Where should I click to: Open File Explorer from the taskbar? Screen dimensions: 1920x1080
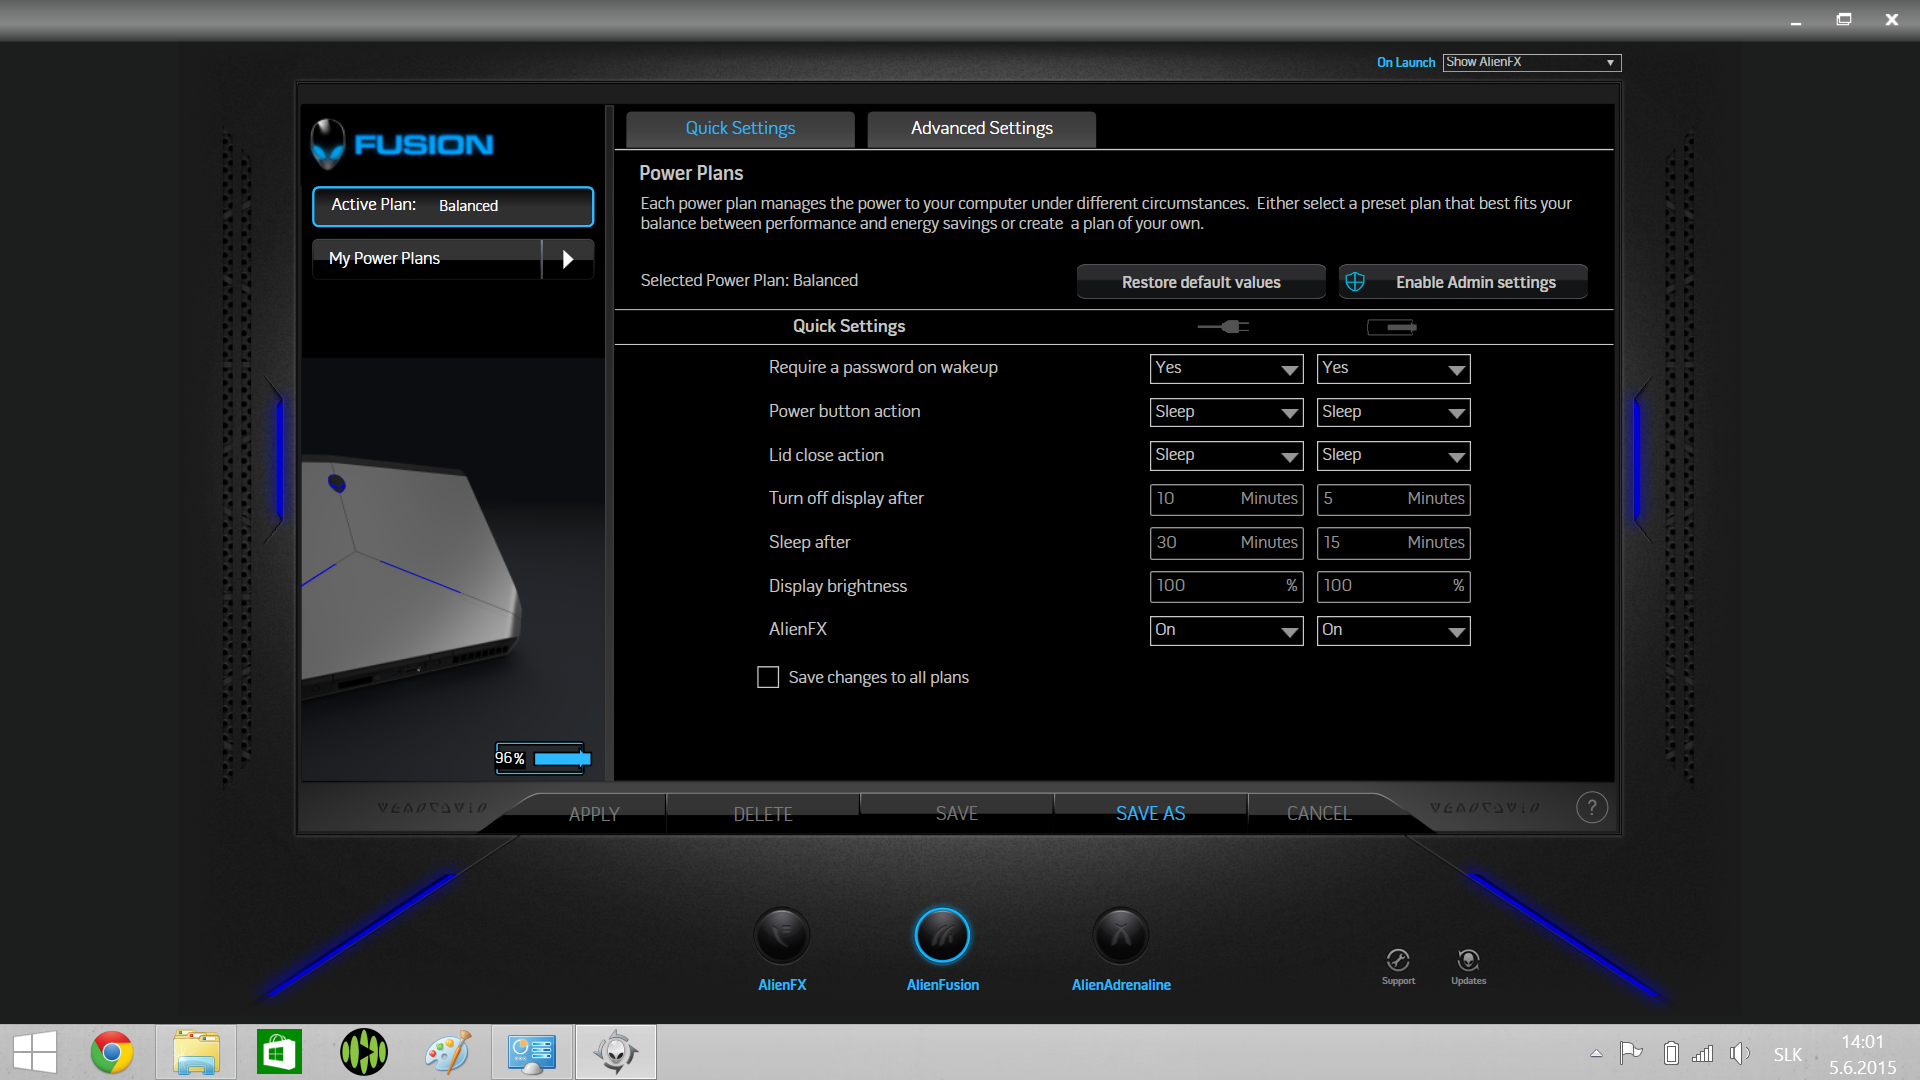click(x=196, y=1052)
